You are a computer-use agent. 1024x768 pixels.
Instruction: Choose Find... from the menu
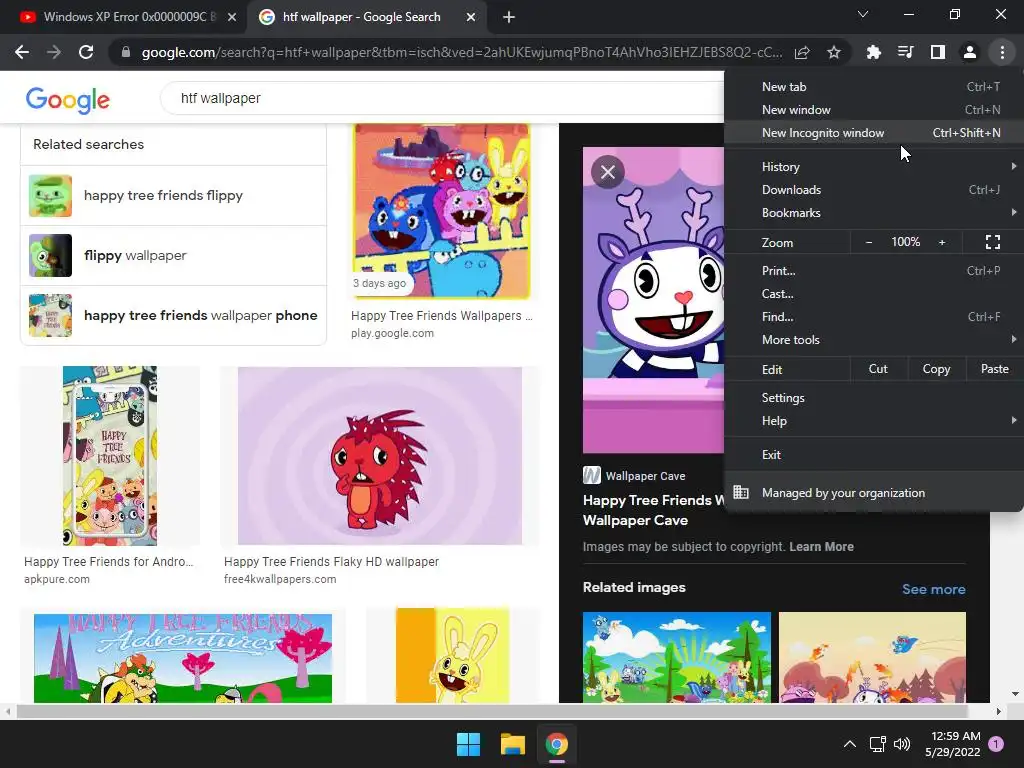point(874,316)
